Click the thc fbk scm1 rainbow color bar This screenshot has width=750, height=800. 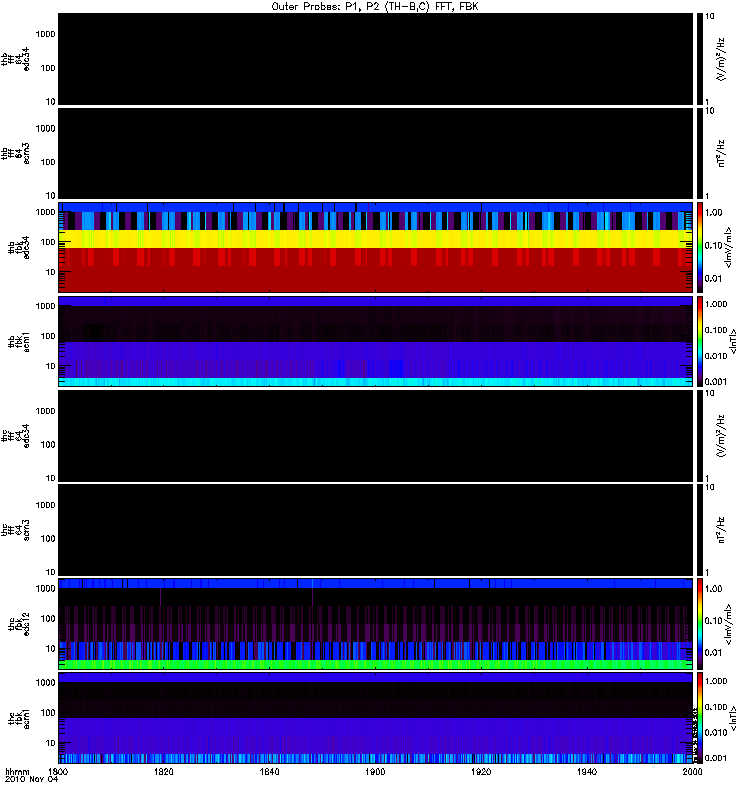(700, 718)
